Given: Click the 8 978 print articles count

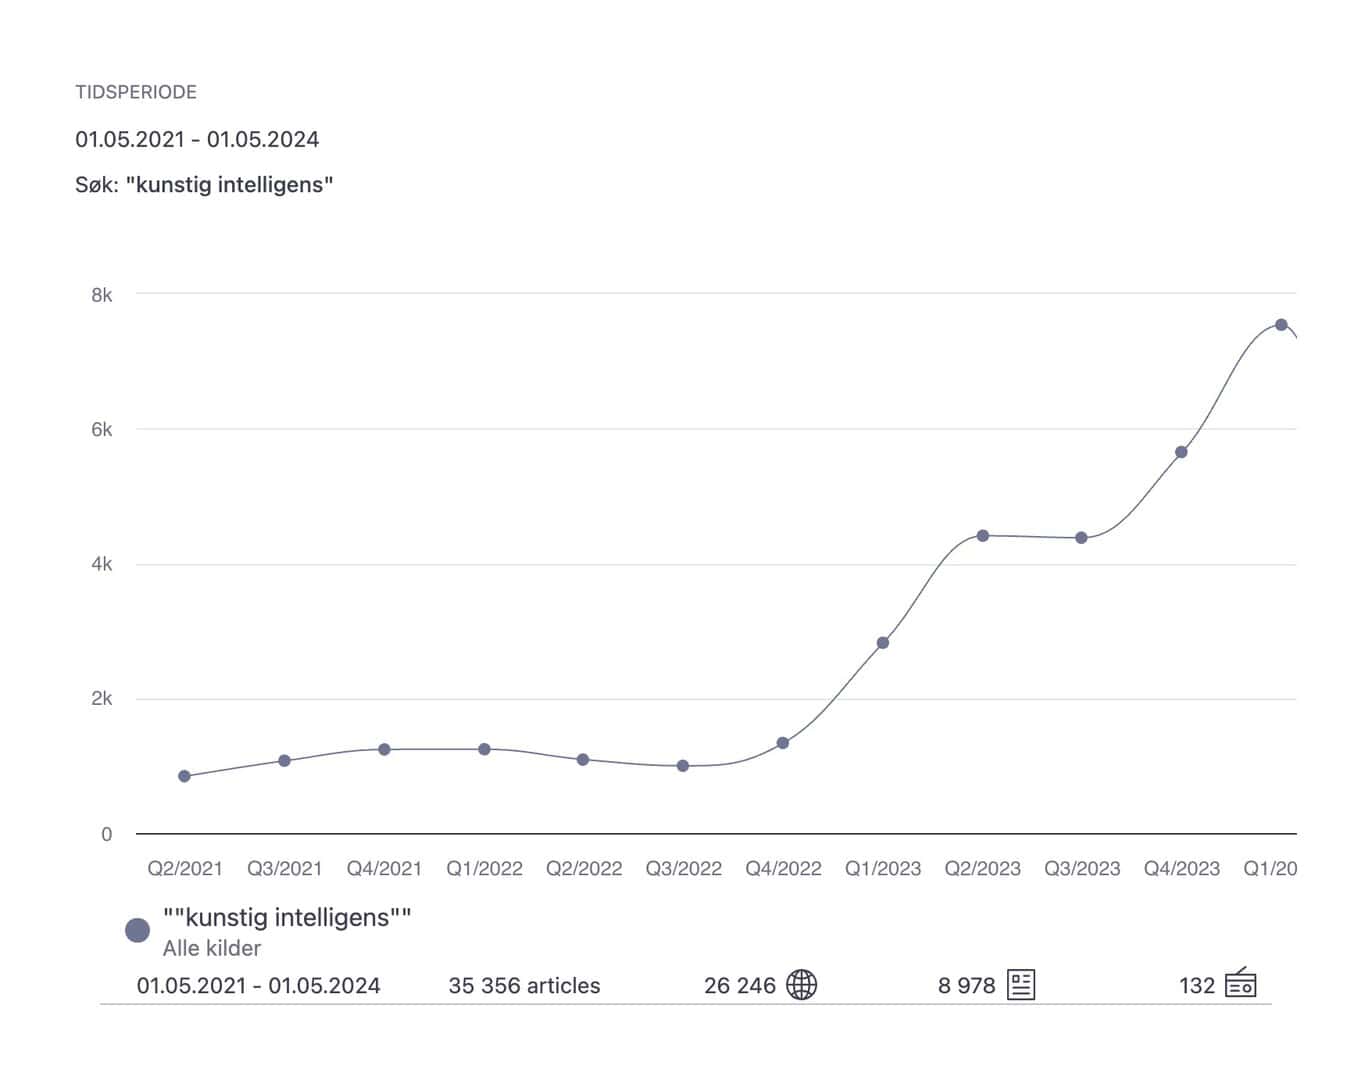Looking at the screenshot, I should [x=966, y=986].
